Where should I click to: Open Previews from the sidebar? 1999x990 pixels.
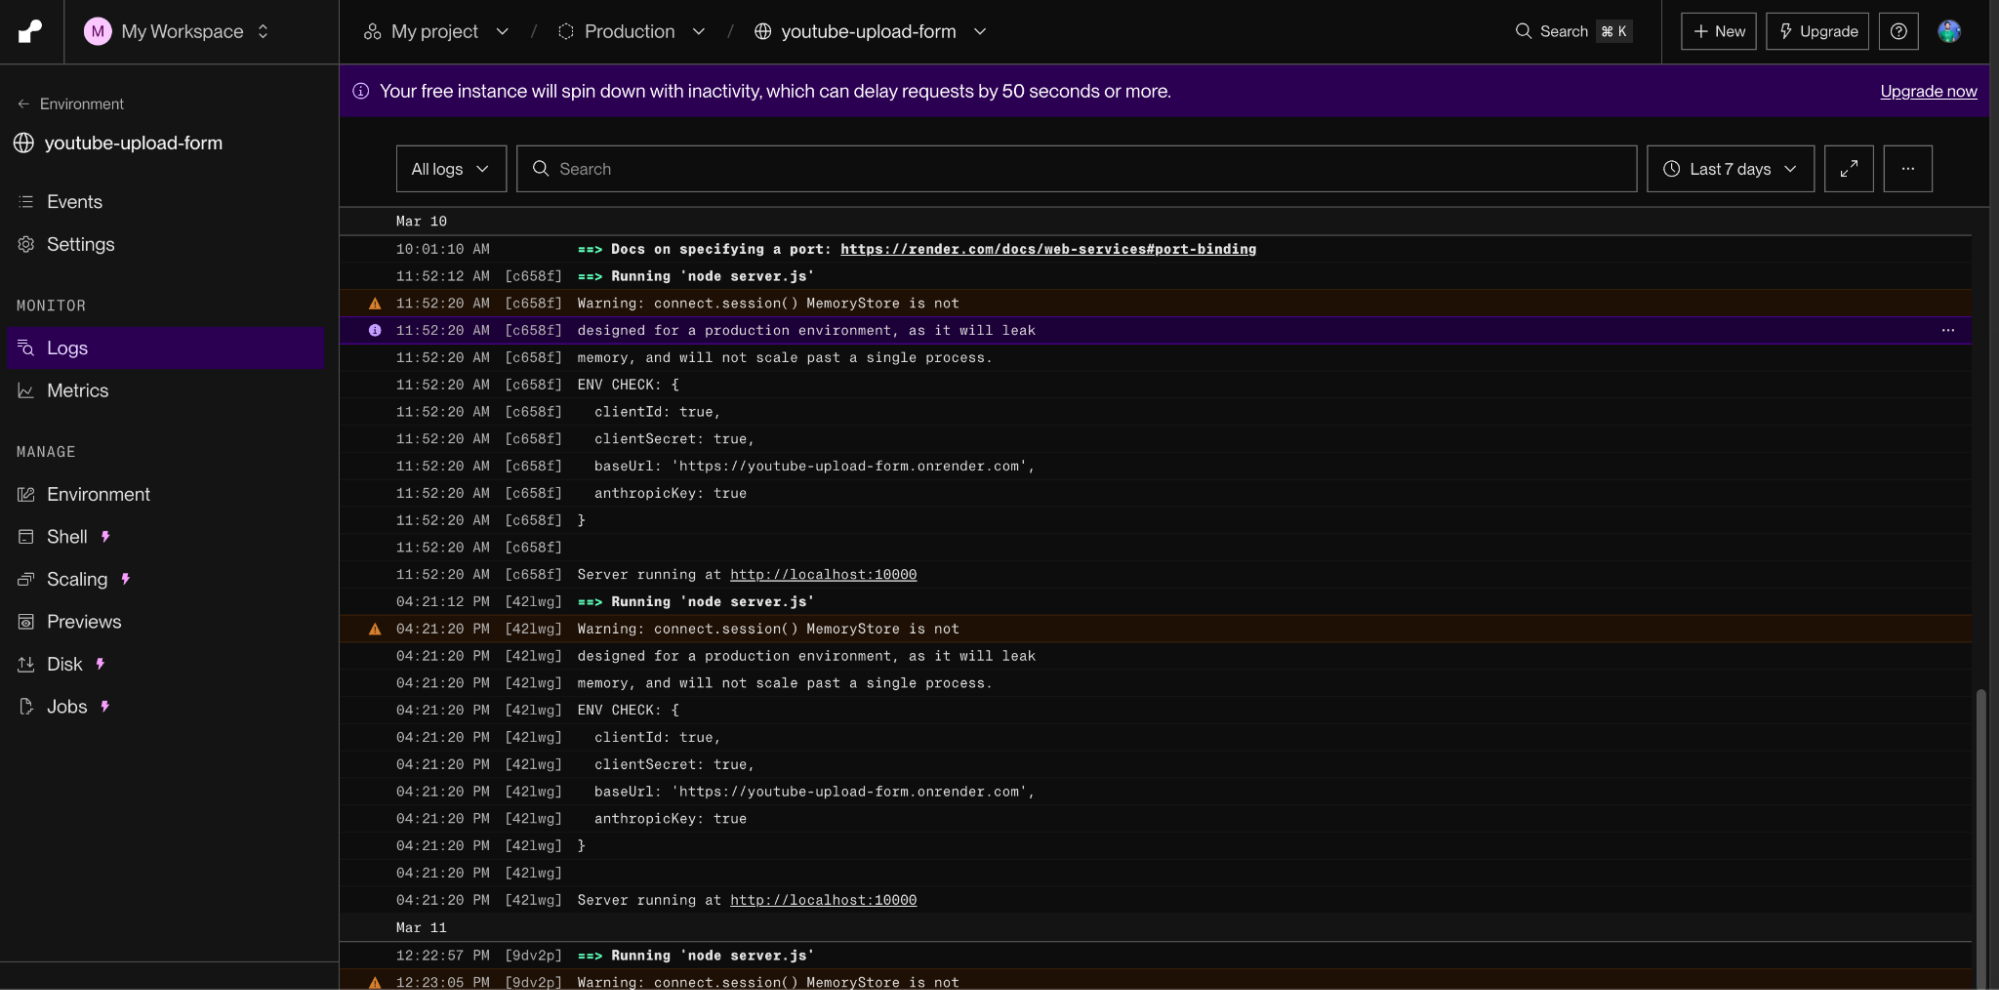pyautogui.click(x=84, y=621)
